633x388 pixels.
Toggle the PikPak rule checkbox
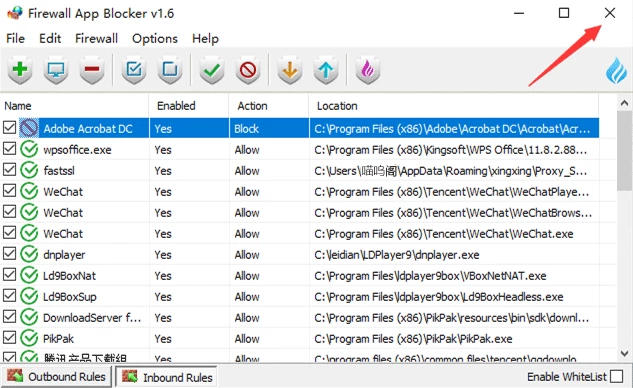(x=9, y=338)
